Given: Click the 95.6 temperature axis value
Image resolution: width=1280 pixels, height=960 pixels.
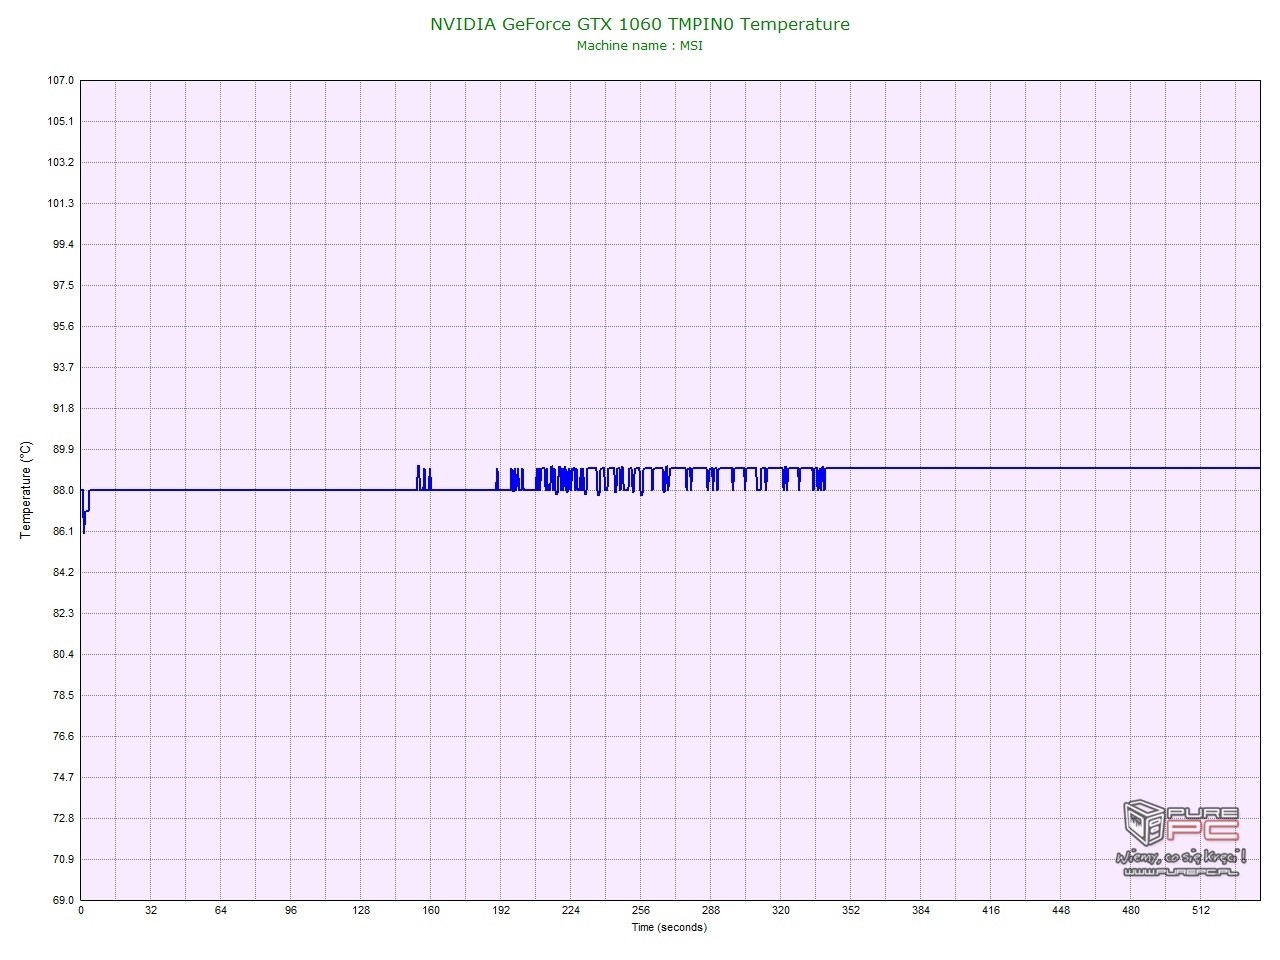Looking at the screenshot, I should coord(63,326).
